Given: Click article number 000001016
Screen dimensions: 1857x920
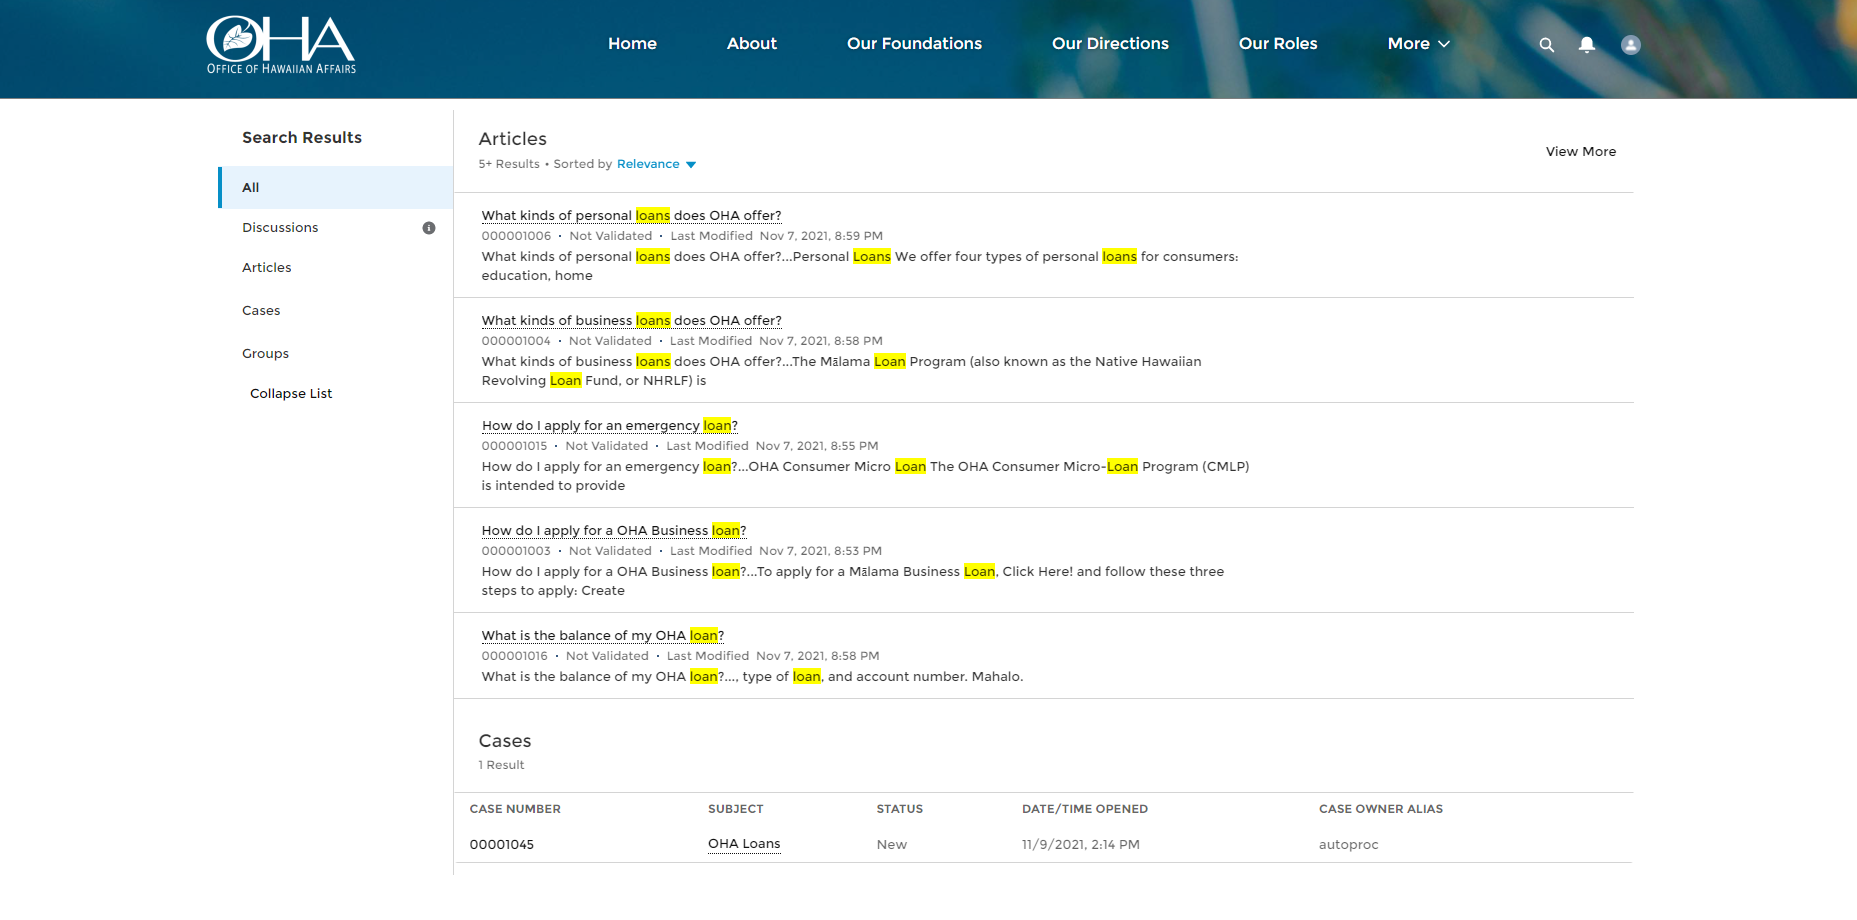Looking at the screenshot, I should coord(515,656).
